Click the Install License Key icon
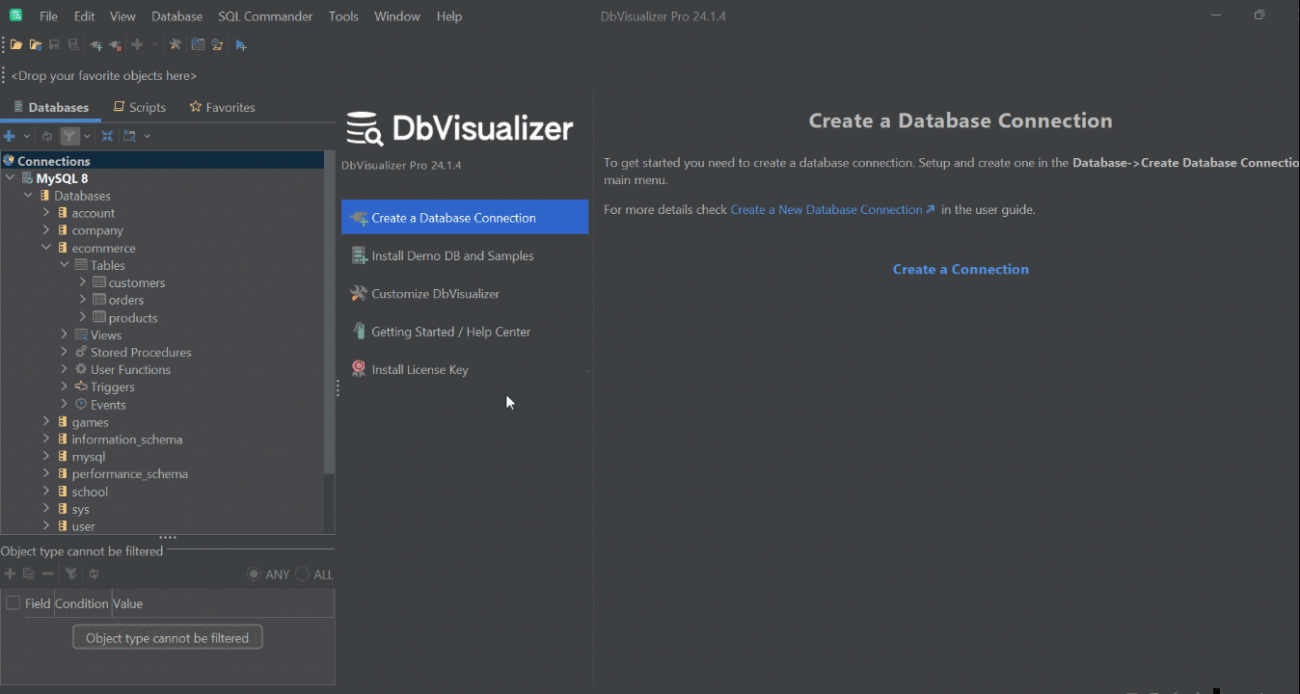The height and width of the screenshot is (694, 1300). pyautogui.click(x=358, y=369)
